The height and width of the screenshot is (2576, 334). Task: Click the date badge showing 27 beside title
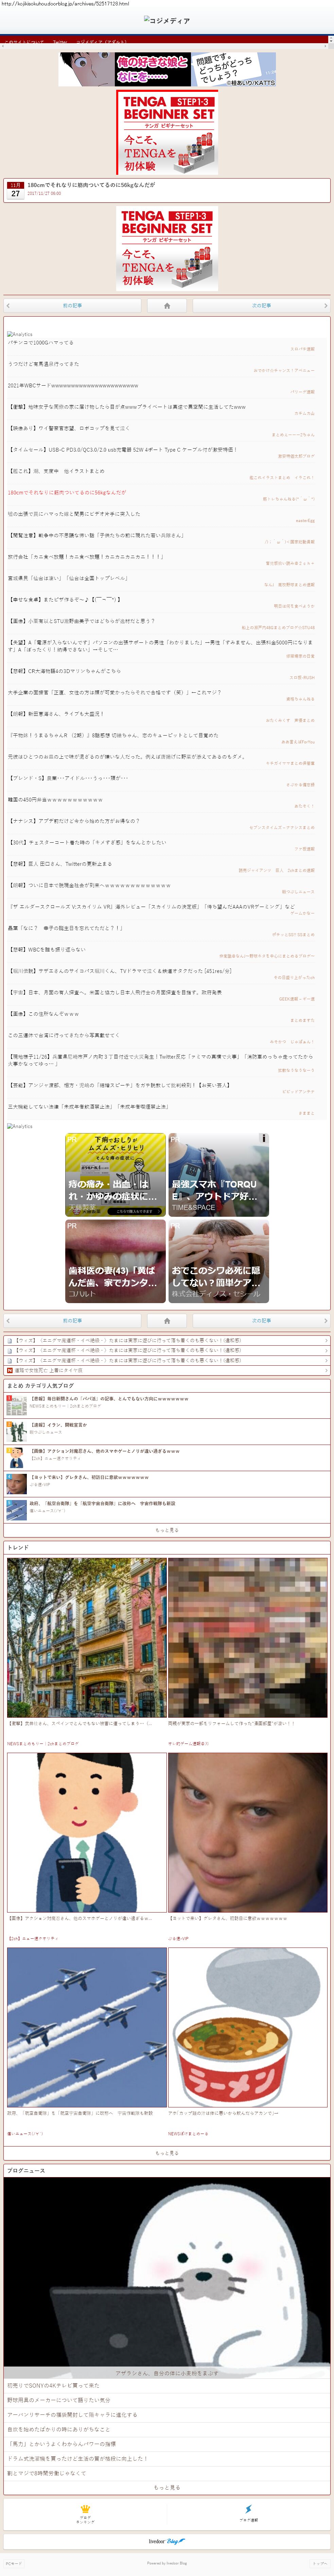point(15,190)
